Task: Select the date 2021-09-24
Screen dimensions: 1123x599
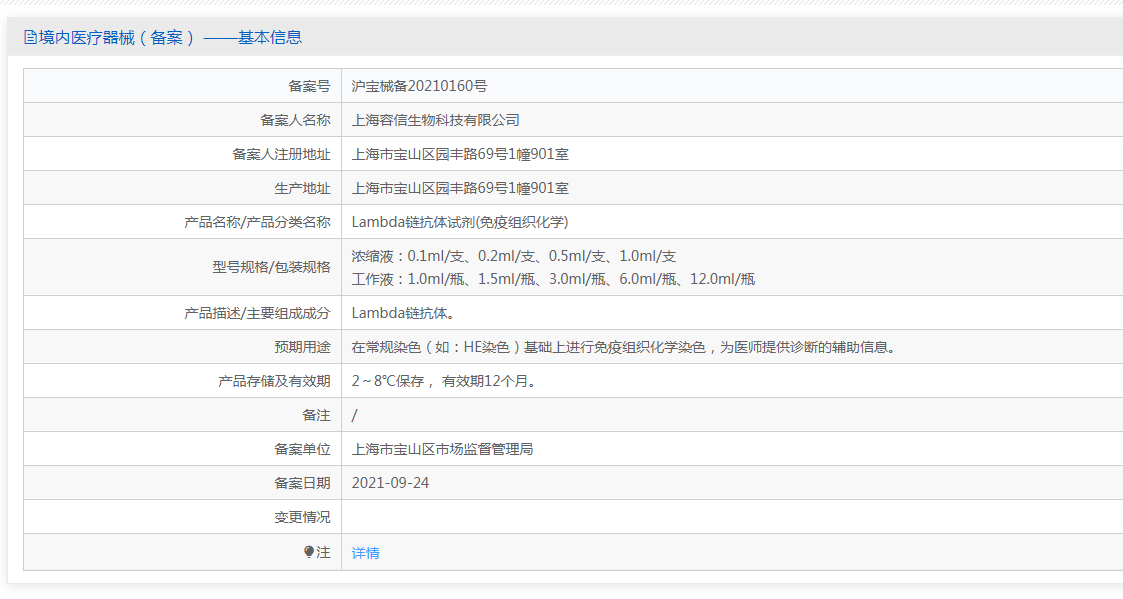Action: [390, 483]
